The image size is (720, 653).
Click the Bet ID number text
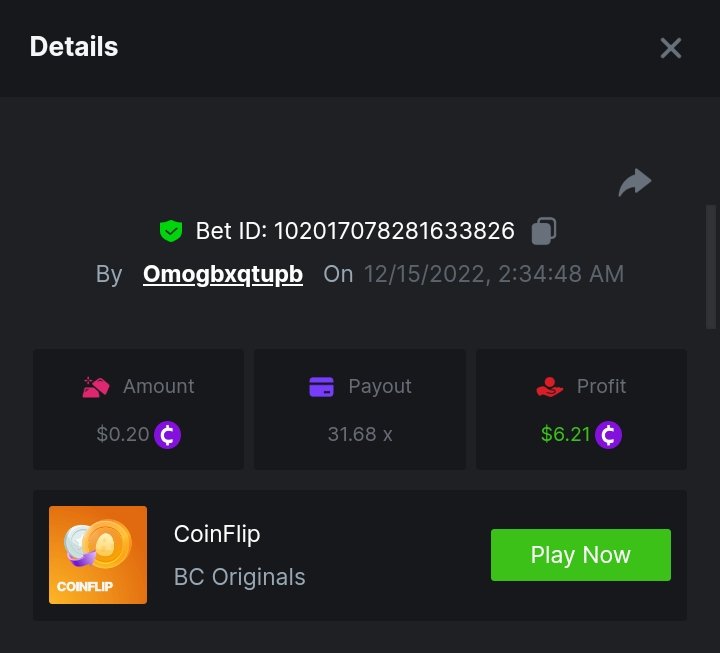coord(394,232)
